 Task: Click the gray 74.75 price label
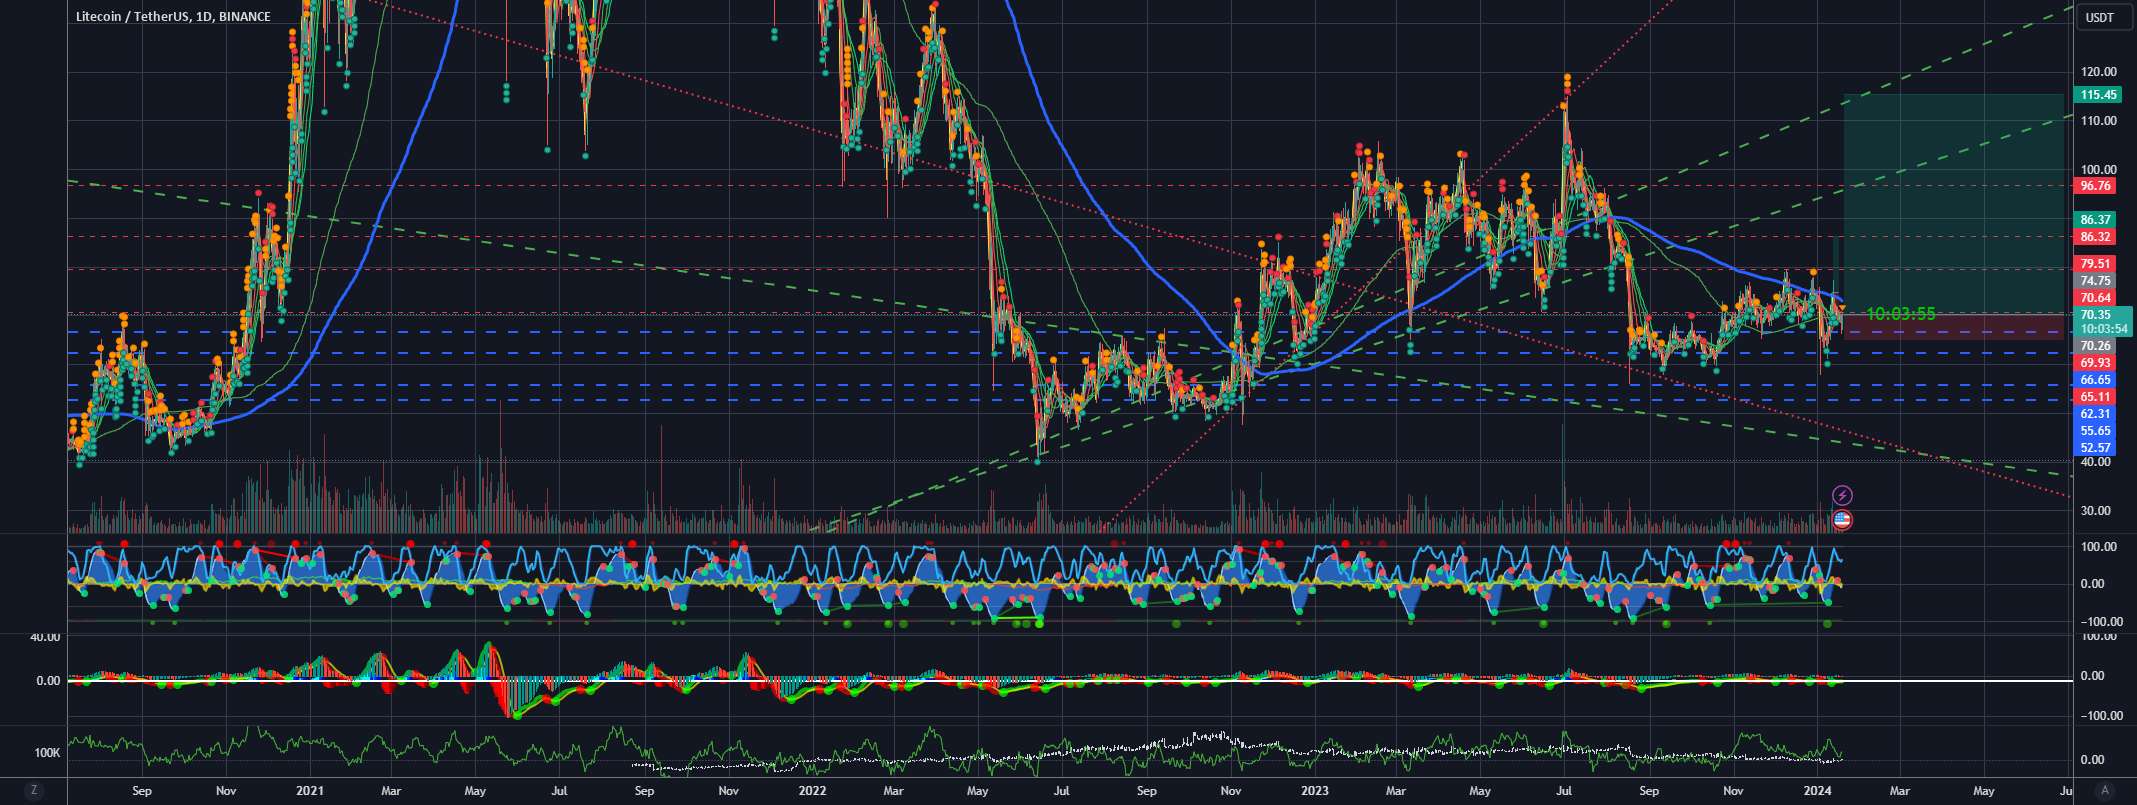pyautogui.click(x=2095, y=281)
